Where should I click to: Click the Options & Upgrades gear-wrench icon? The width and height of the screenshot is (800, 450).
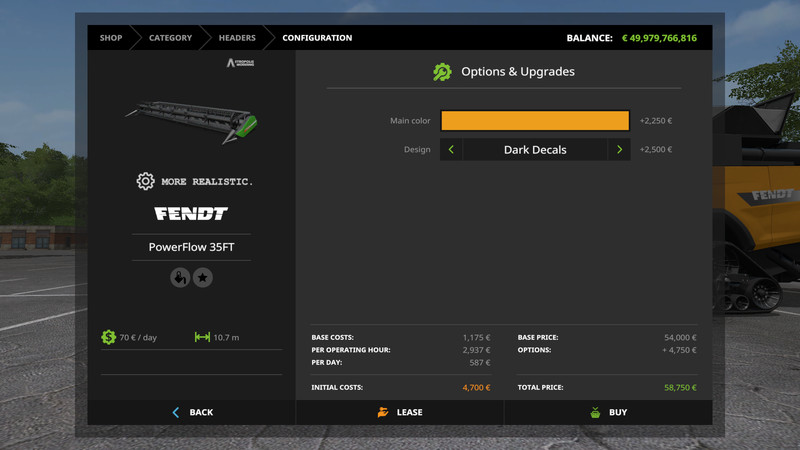(x=442, y=72)
